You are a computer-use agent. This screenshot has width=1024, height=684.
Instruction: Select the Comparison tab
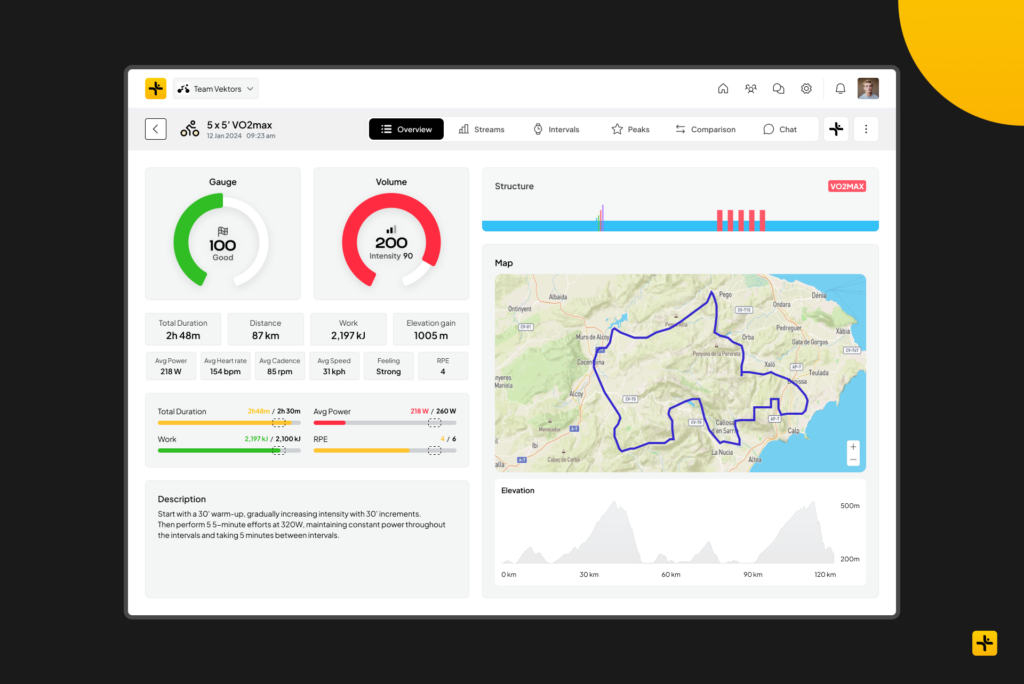pyautogui.click(x=705, y=129)
